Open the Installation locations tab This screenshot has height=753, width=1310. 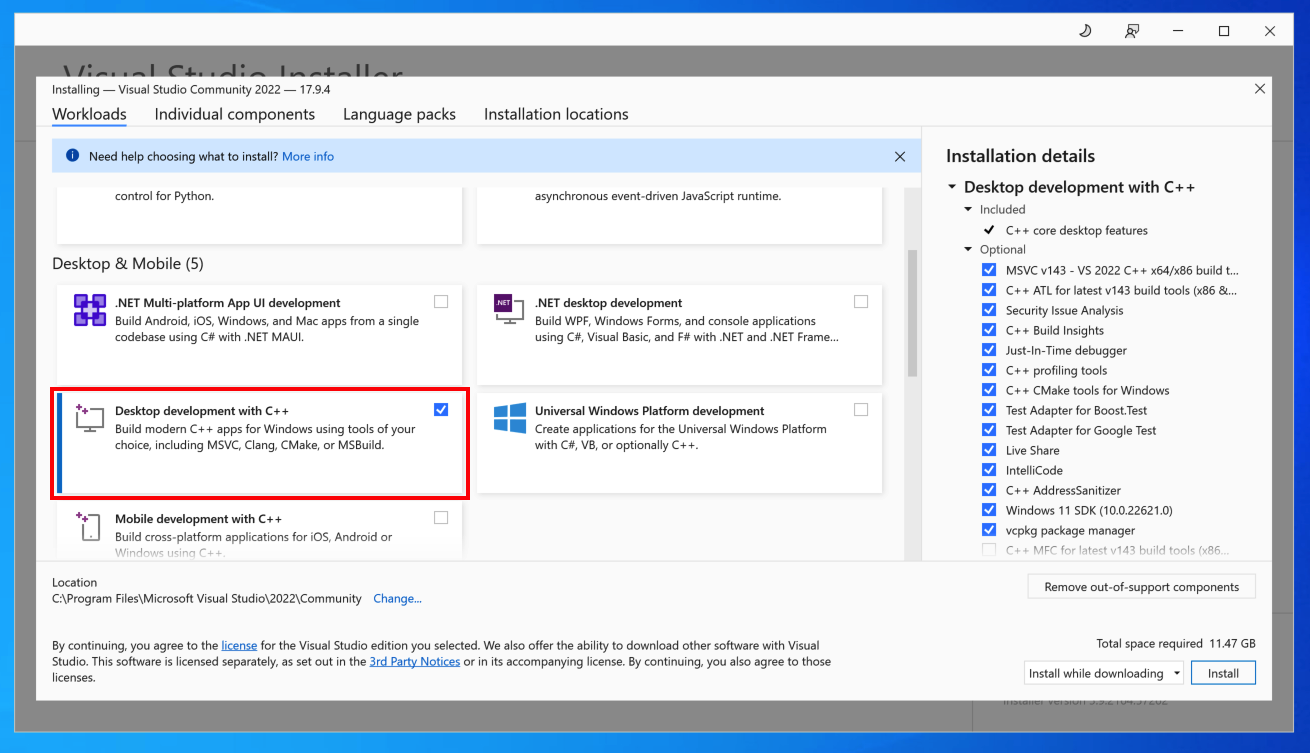click(x=556, y=114)
